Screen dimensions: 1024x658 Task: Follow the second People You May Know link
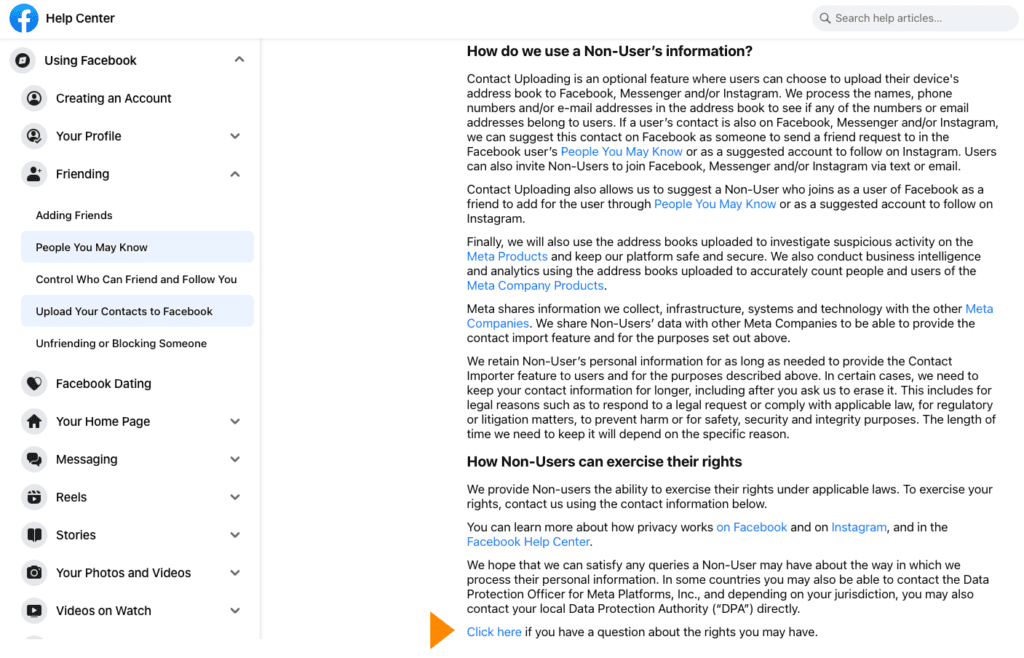click(714, 204)
